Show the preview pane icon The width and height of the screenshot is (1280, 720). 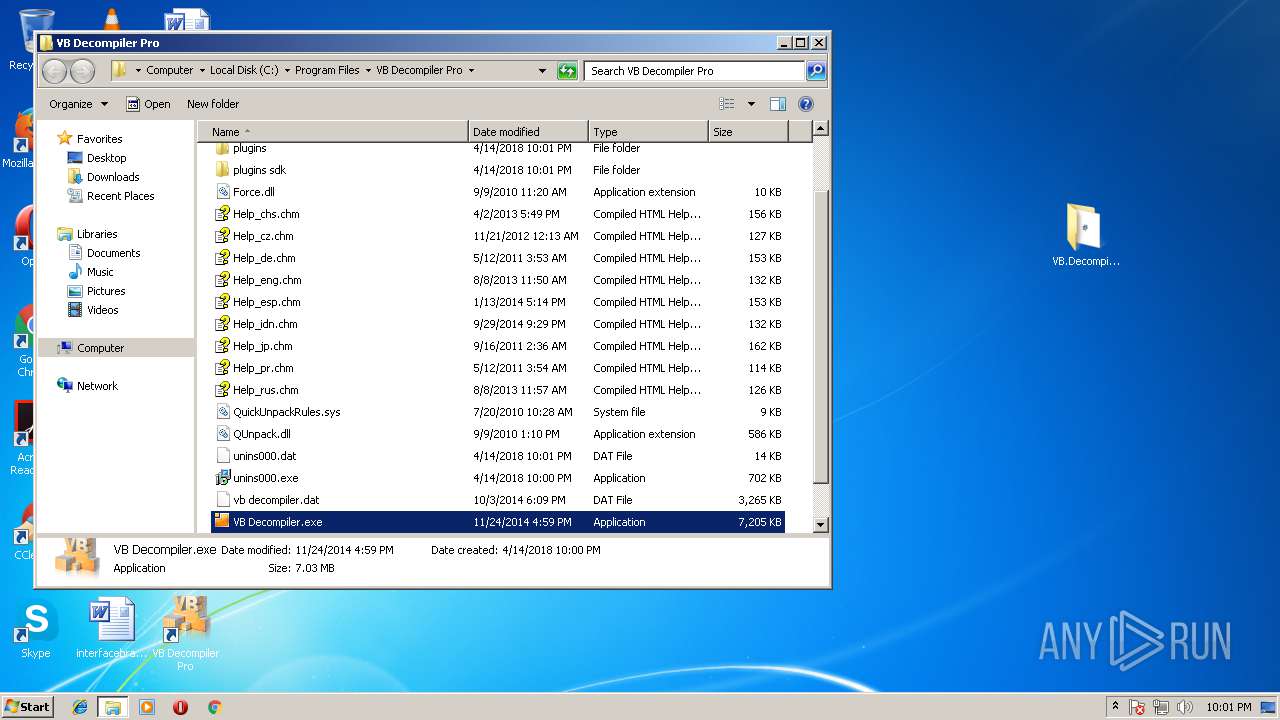[778, 104]
